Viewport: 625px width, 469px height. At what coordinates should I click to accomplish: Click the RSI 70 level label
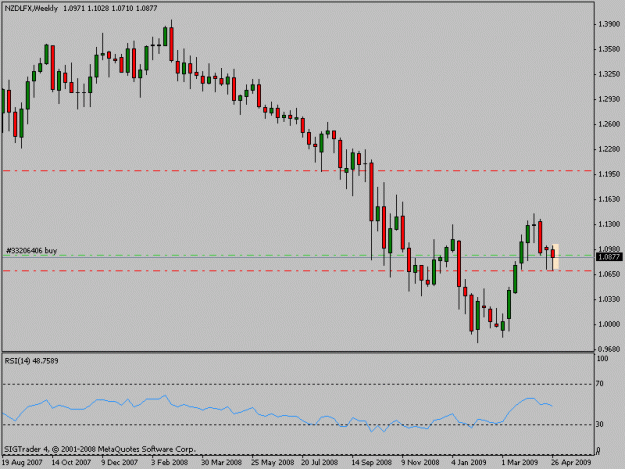(599, 384)
